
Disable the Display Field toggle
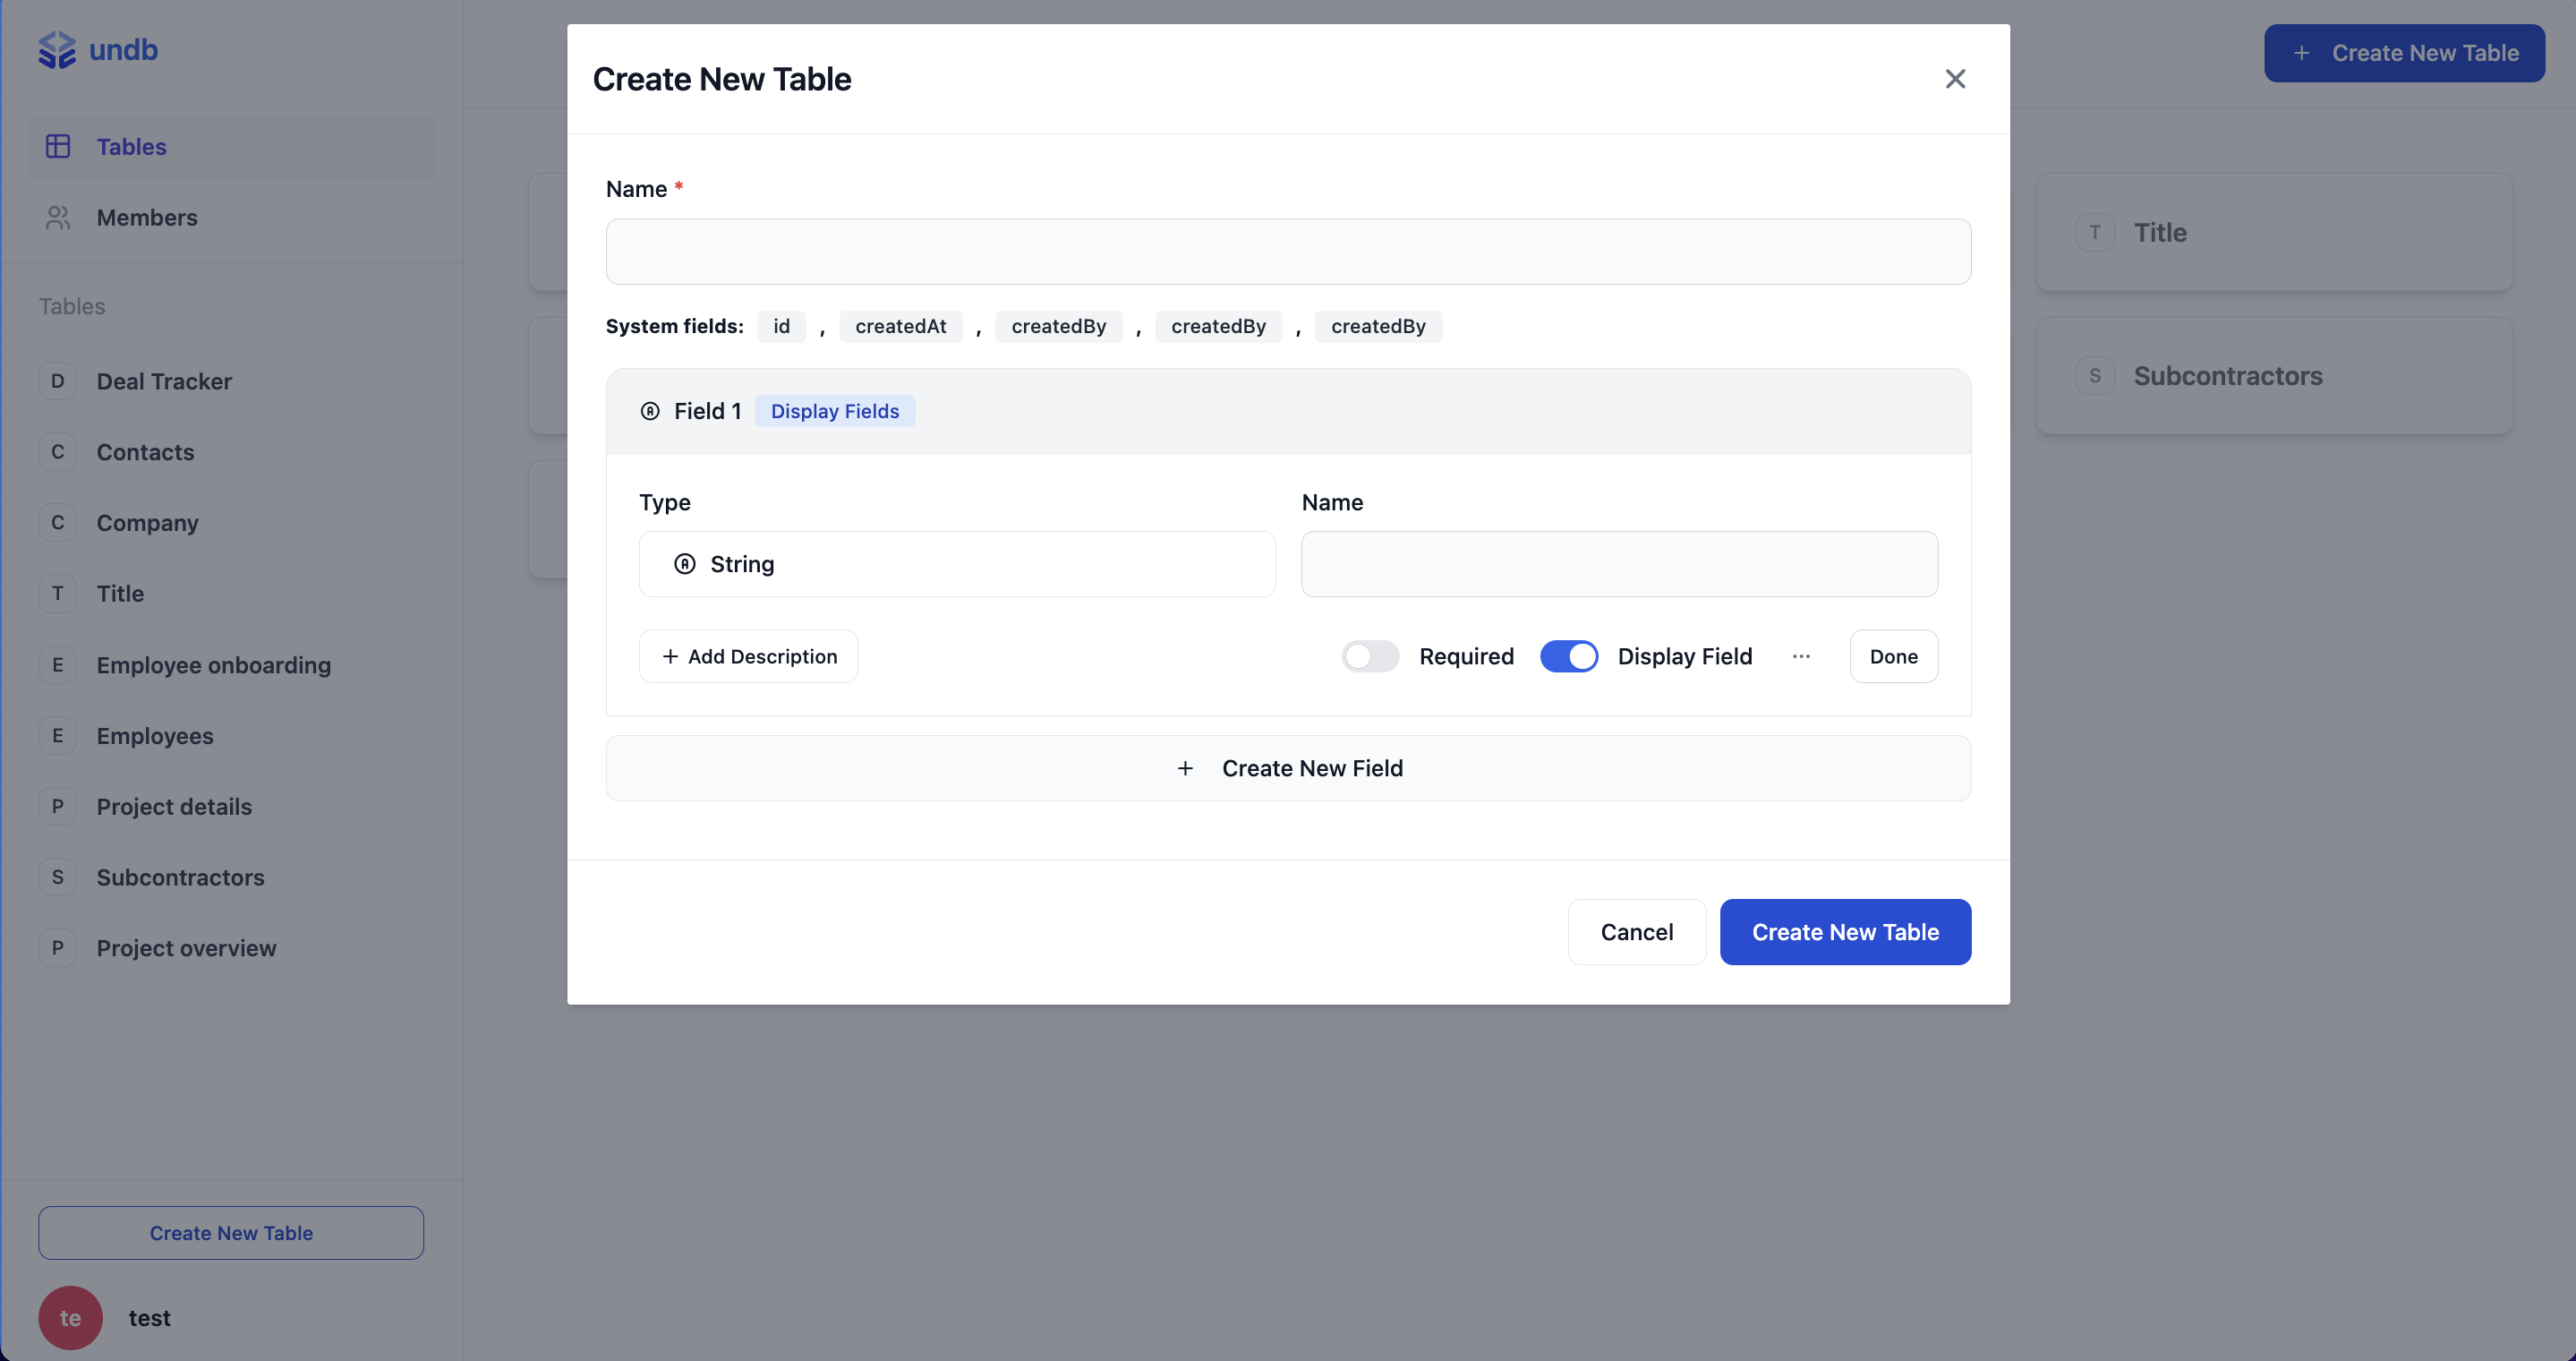click(1568, 657)
